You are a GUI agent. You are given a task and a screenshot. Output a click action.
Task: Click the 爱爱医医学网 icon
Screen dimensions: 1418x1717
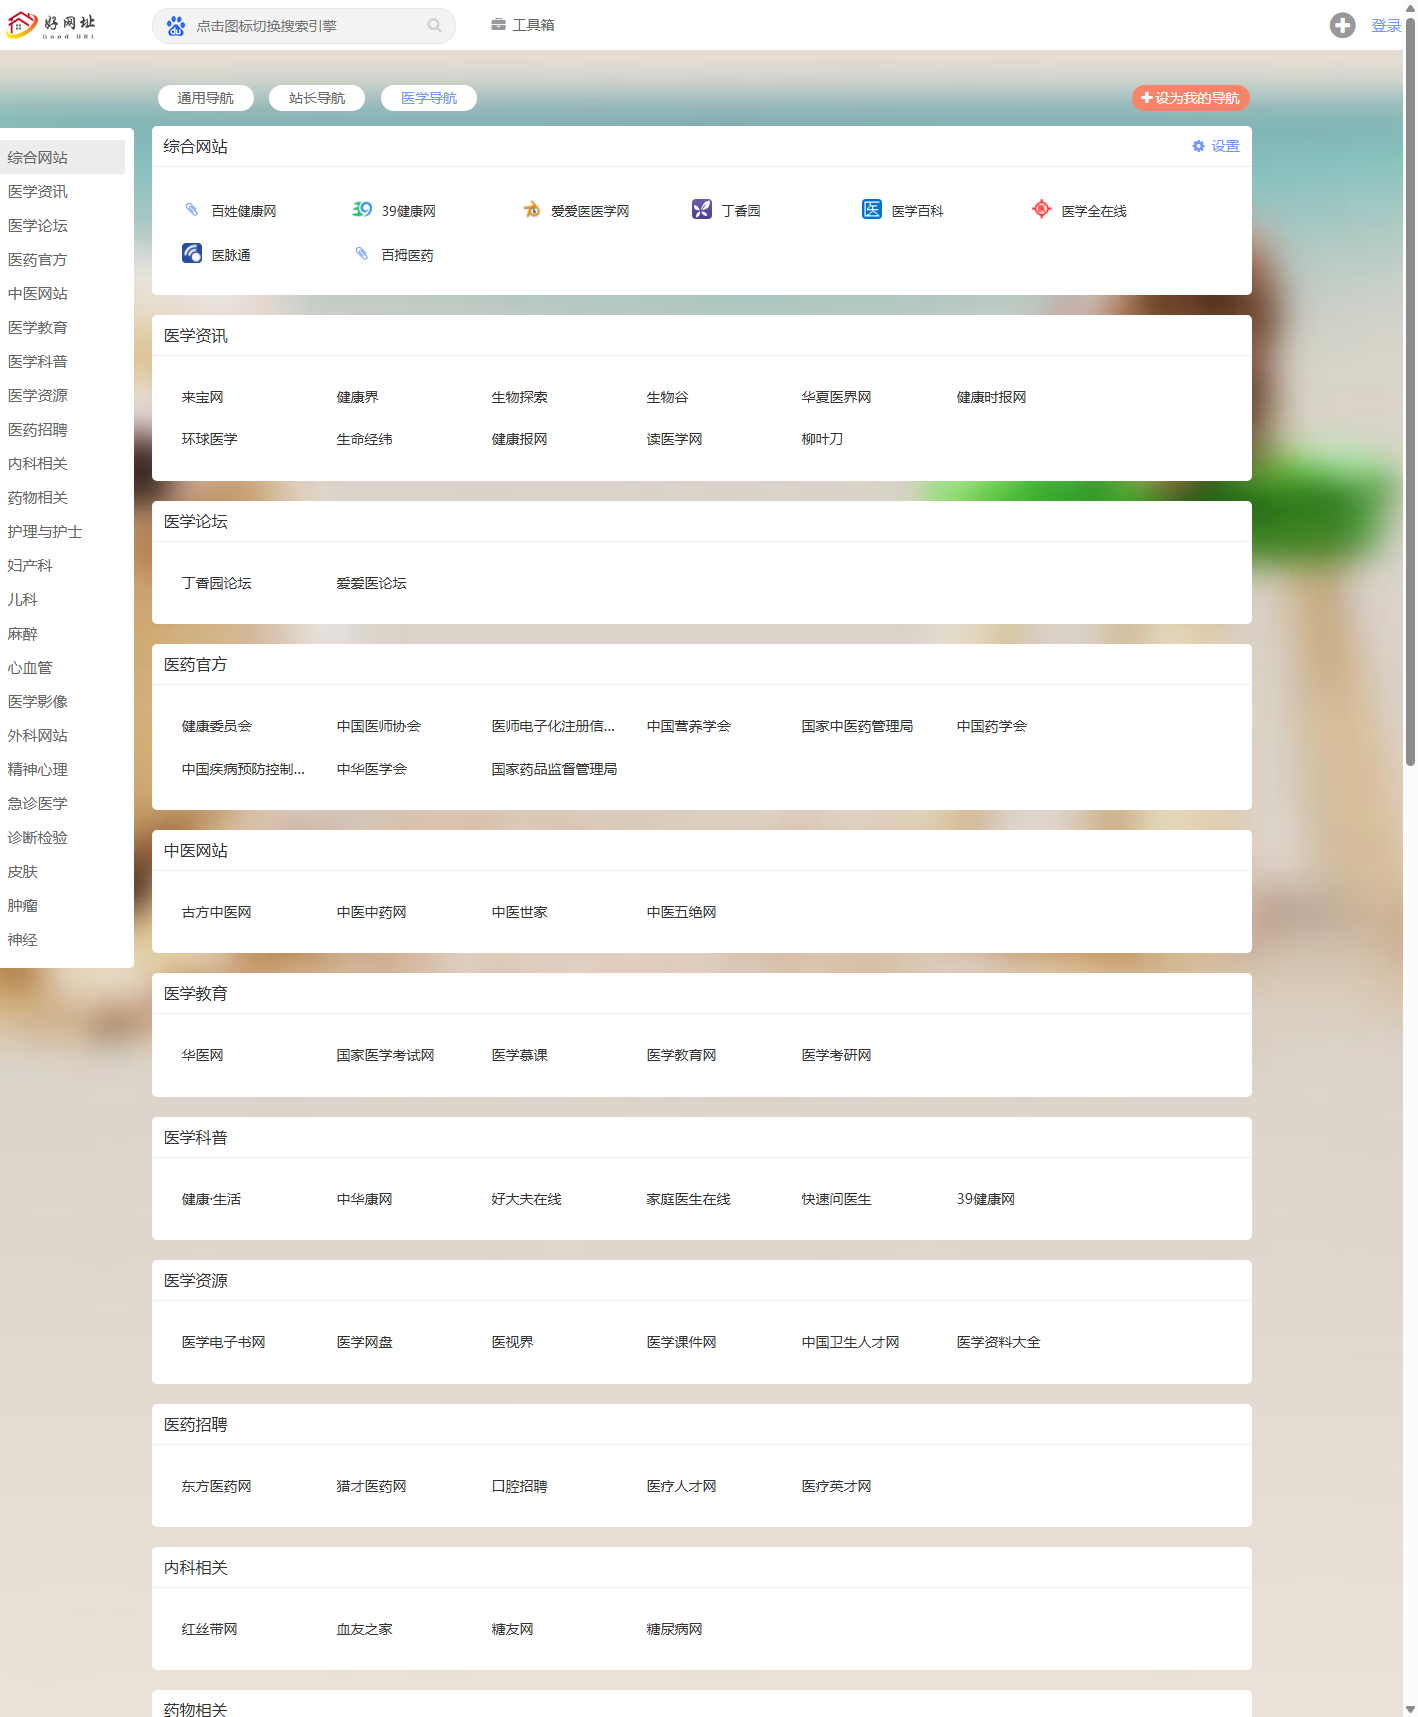tap(532, 210)
